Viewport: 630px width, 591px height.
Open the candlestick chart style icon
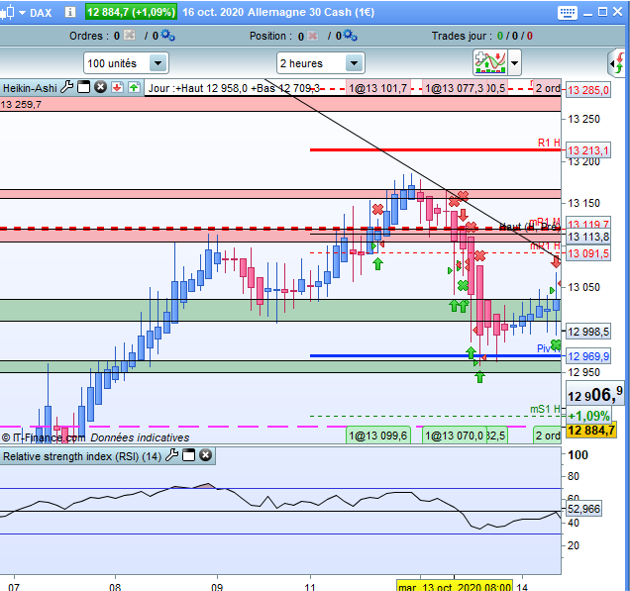point(7,12)
